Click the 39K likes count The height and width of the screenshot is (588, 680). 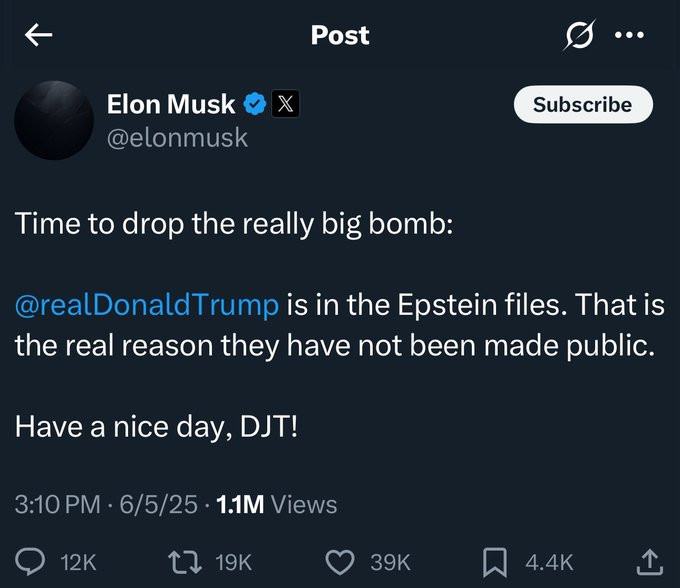click(390, 562)
